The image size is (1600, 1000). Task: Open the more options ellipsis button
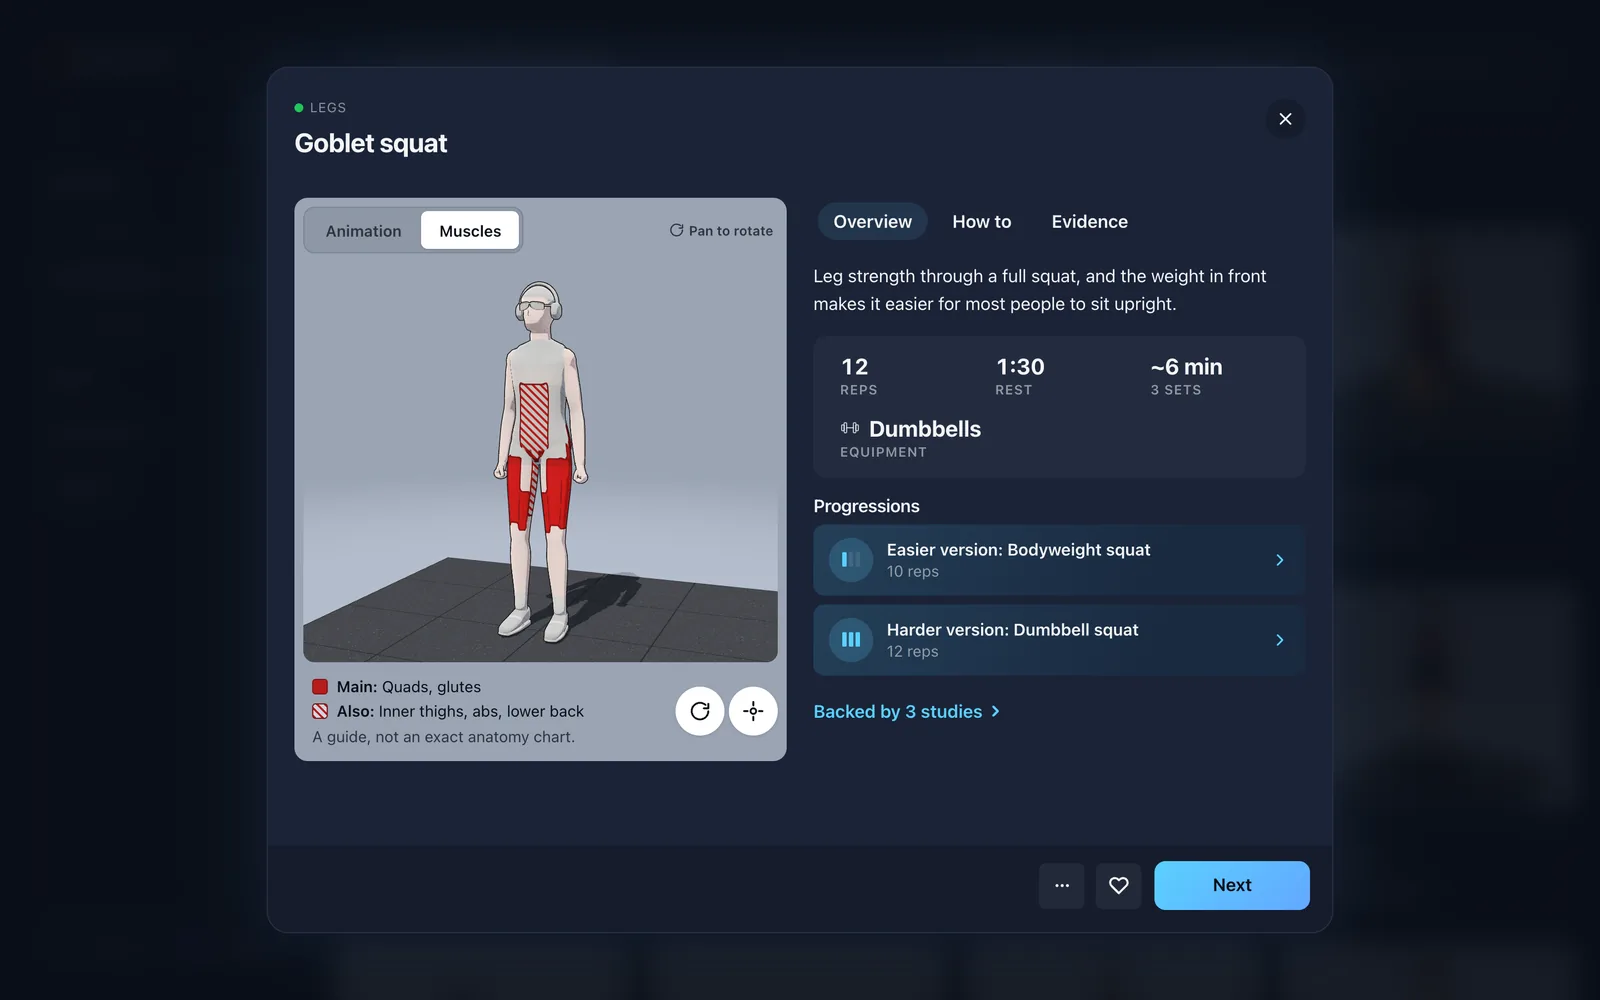[1062, 885]
